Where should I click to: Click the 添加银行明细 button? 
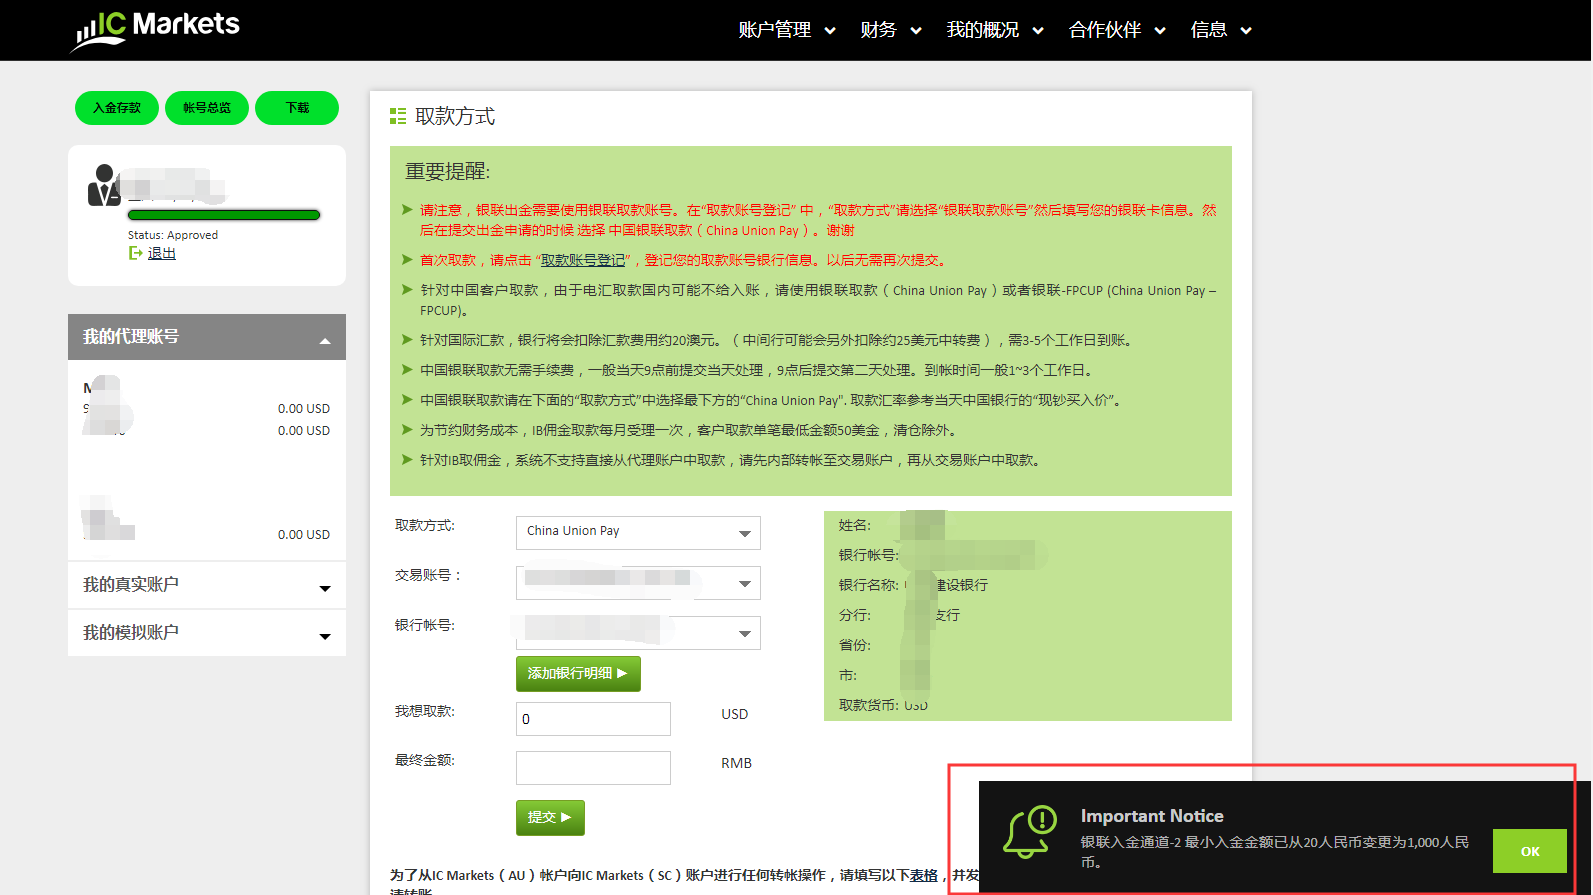[578, 674]
